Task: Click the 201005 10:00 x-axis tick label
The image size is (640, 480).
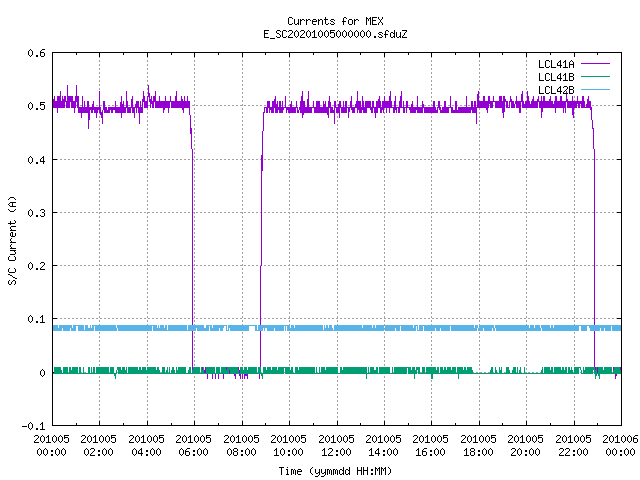Action: pos(289,445)
